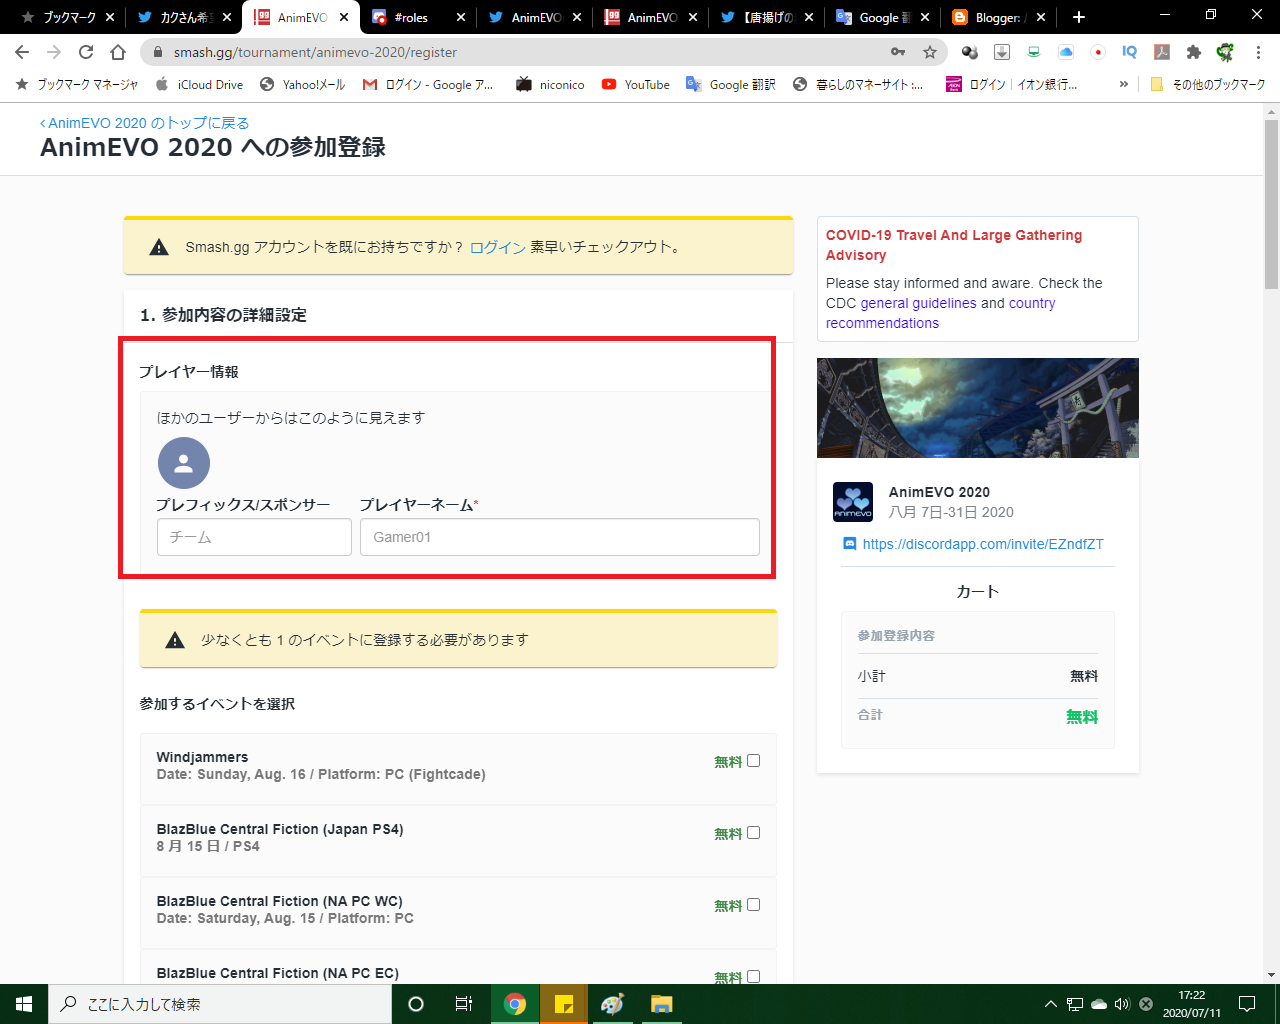1280x1024 pixels.
Task: Click the browser address bar
Action: click(x=520, y=52)
